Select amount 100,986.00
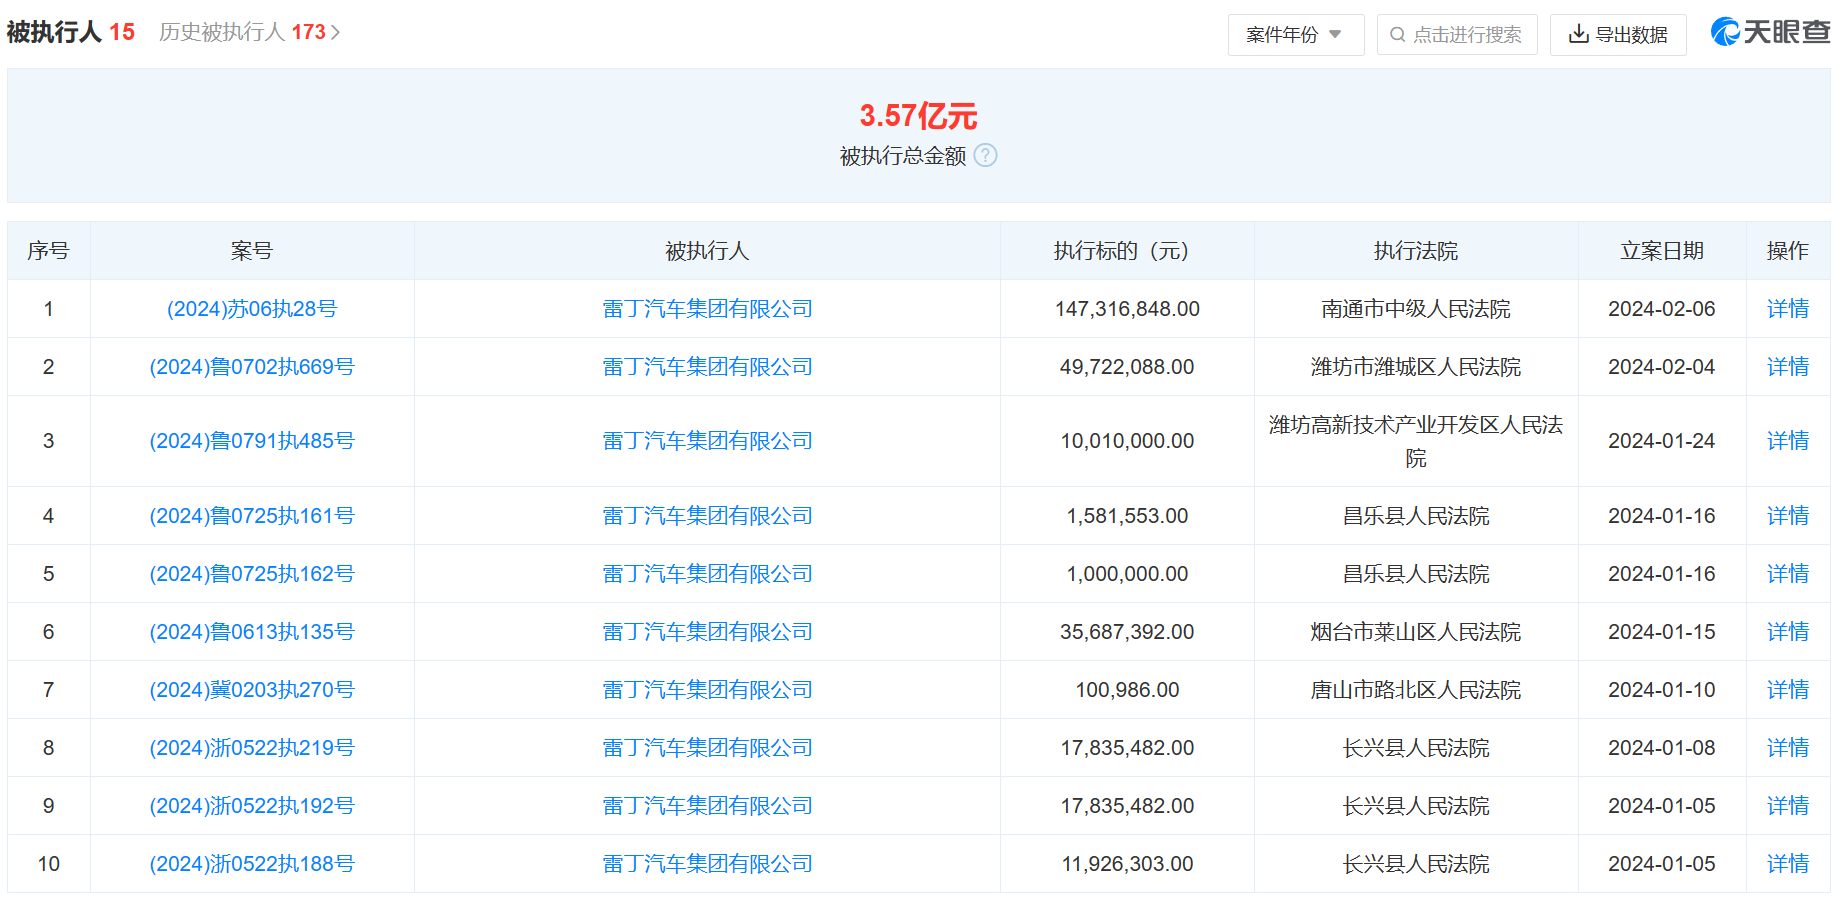The height and width of the screenshot is (901, 1839). point(1127,690)
